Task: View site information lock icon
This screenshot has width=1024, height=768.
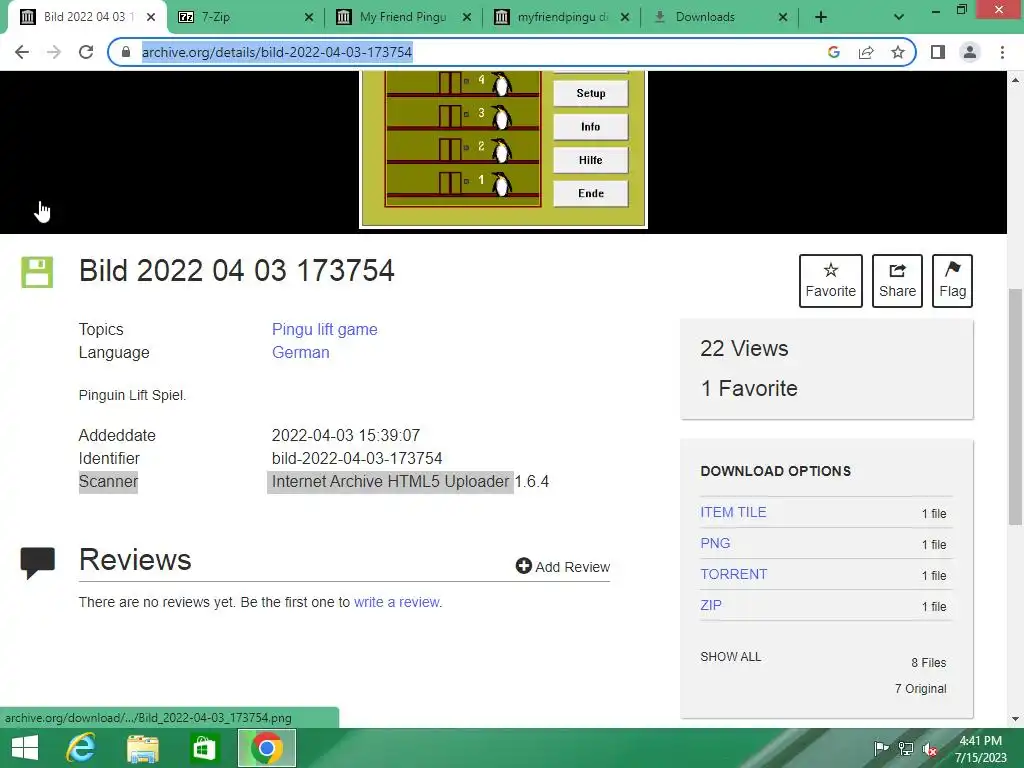Action: click(126, 52)
